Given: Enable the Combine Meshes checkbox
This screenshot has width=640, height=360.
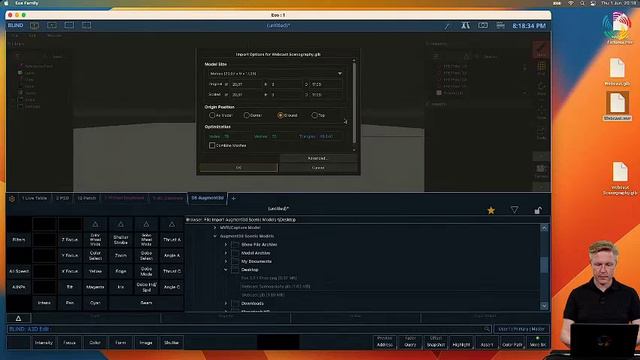Looking at the screenshot, I should [212, 145].
